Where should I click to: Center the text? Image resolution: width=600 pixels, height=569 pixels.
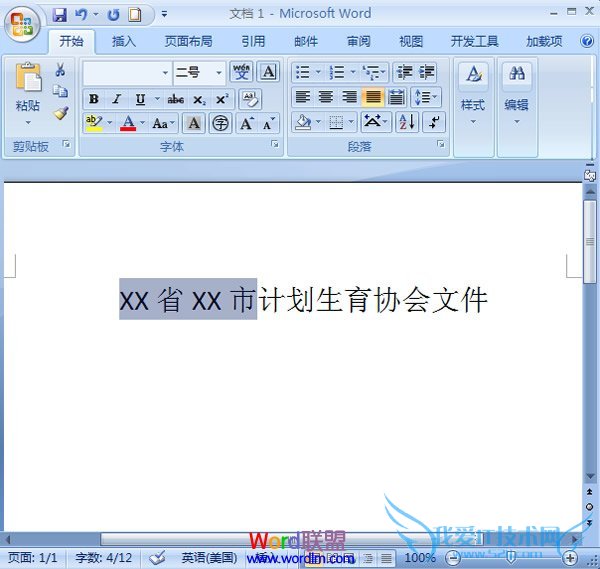point(326,97)
